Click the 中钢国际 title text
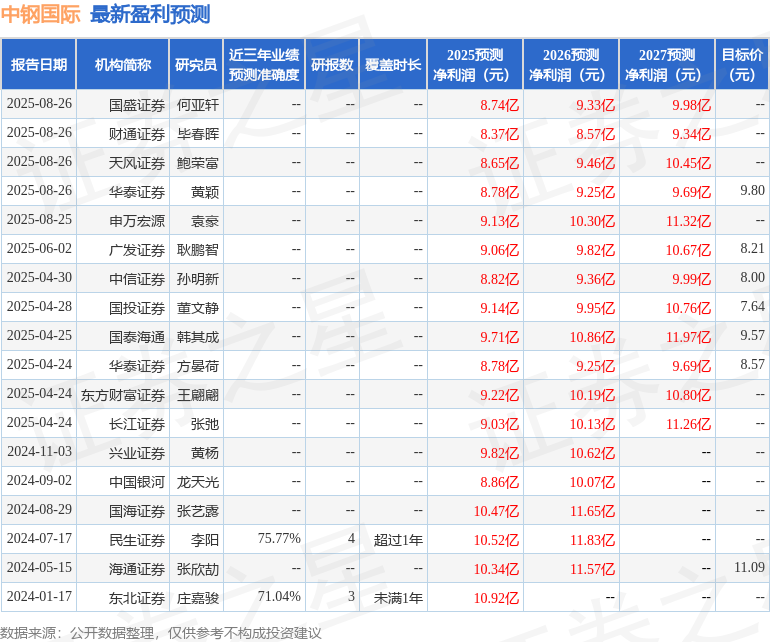The width and height of the screenshot is (770, 642). coord(40,14)
